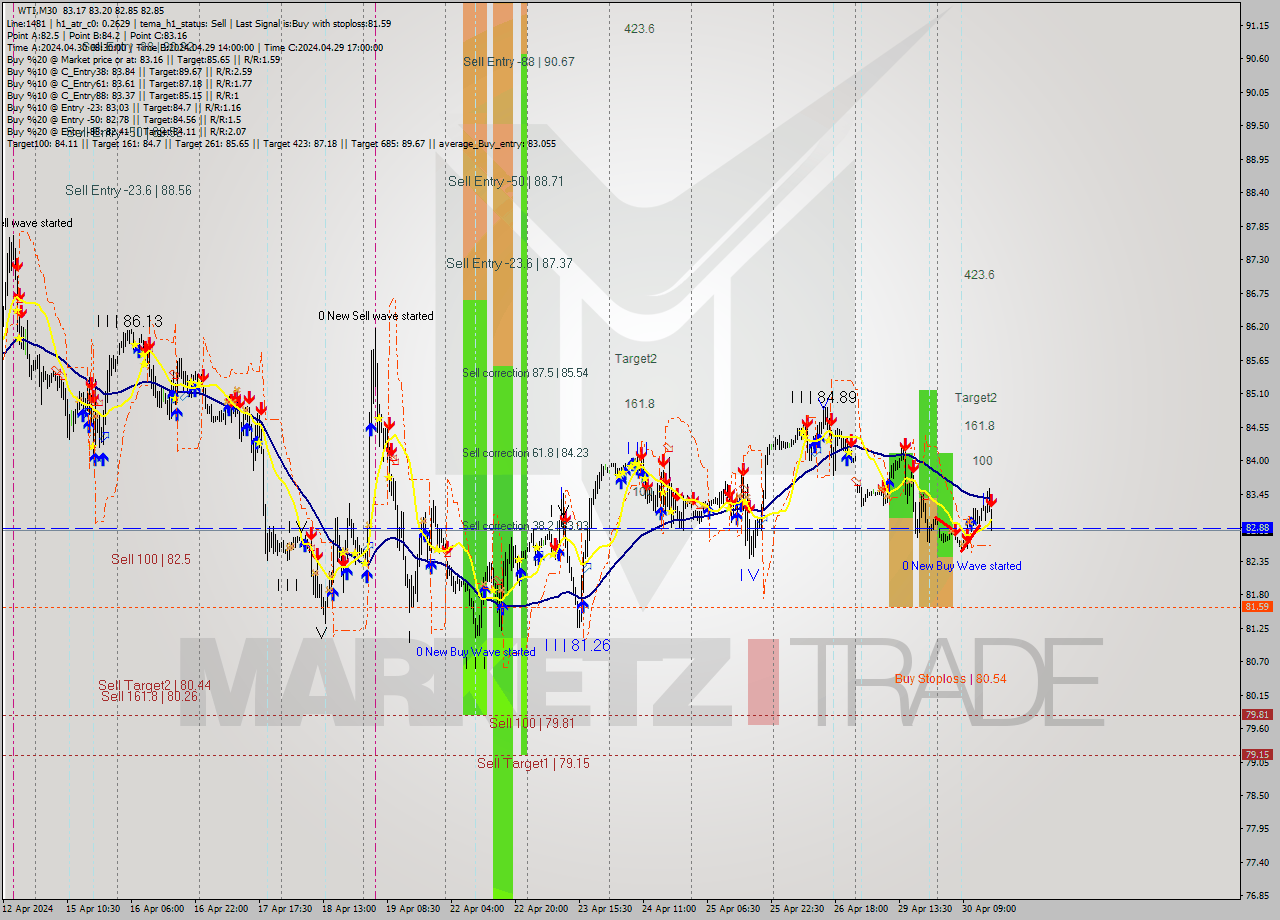Click the 'Buy %20 @ Entry -50: 82.78' line
Viewport: 1280px width, 920px height.
pyautogui.click(x=123, y=120)
